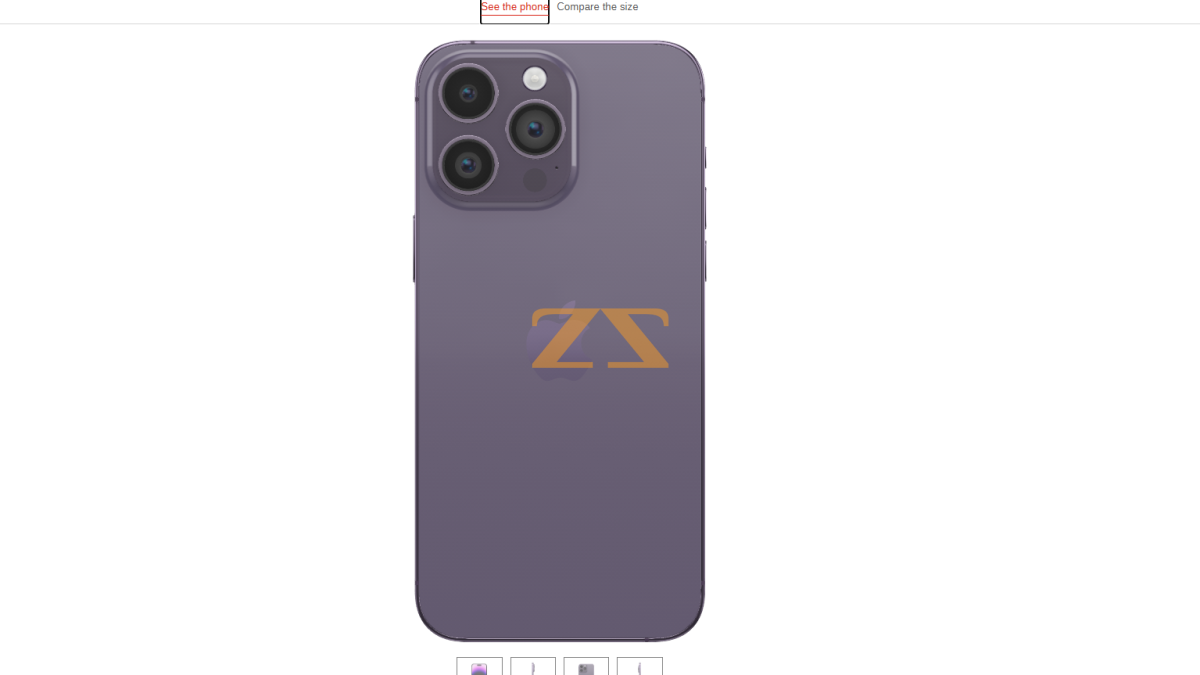Screen dimensions: 1200x675
Task: Select the right side profile thumbnail
Action: (x=640, y=666)
